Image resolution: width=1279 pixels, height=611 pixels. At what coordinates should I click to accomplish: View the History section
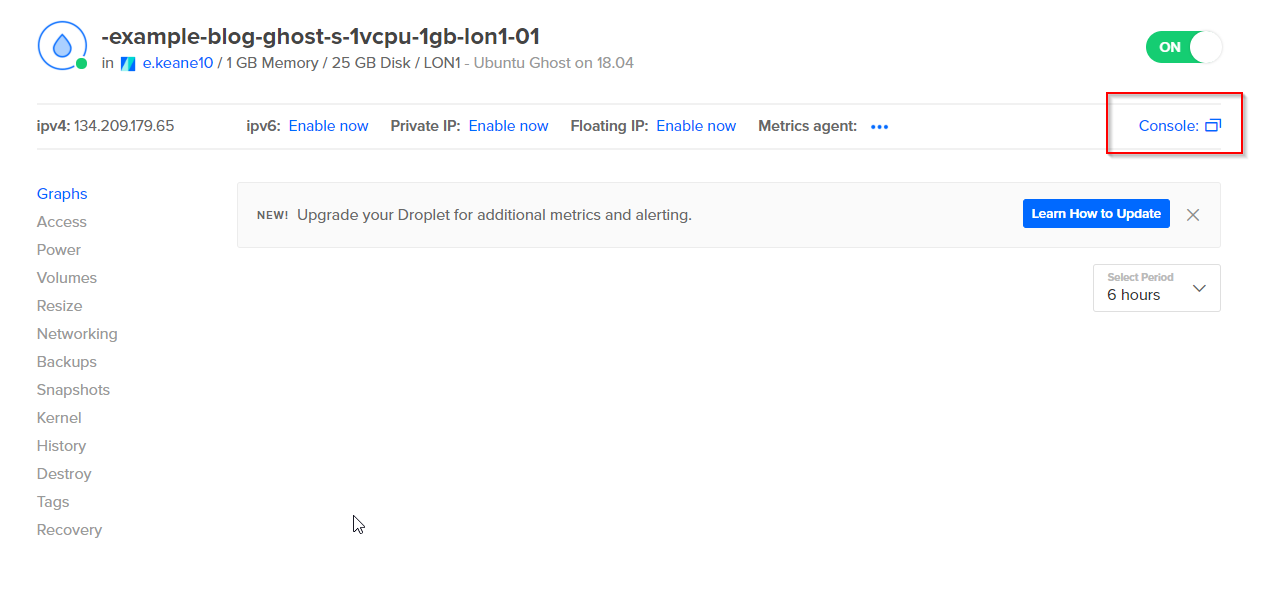click(x=61, y=446)
